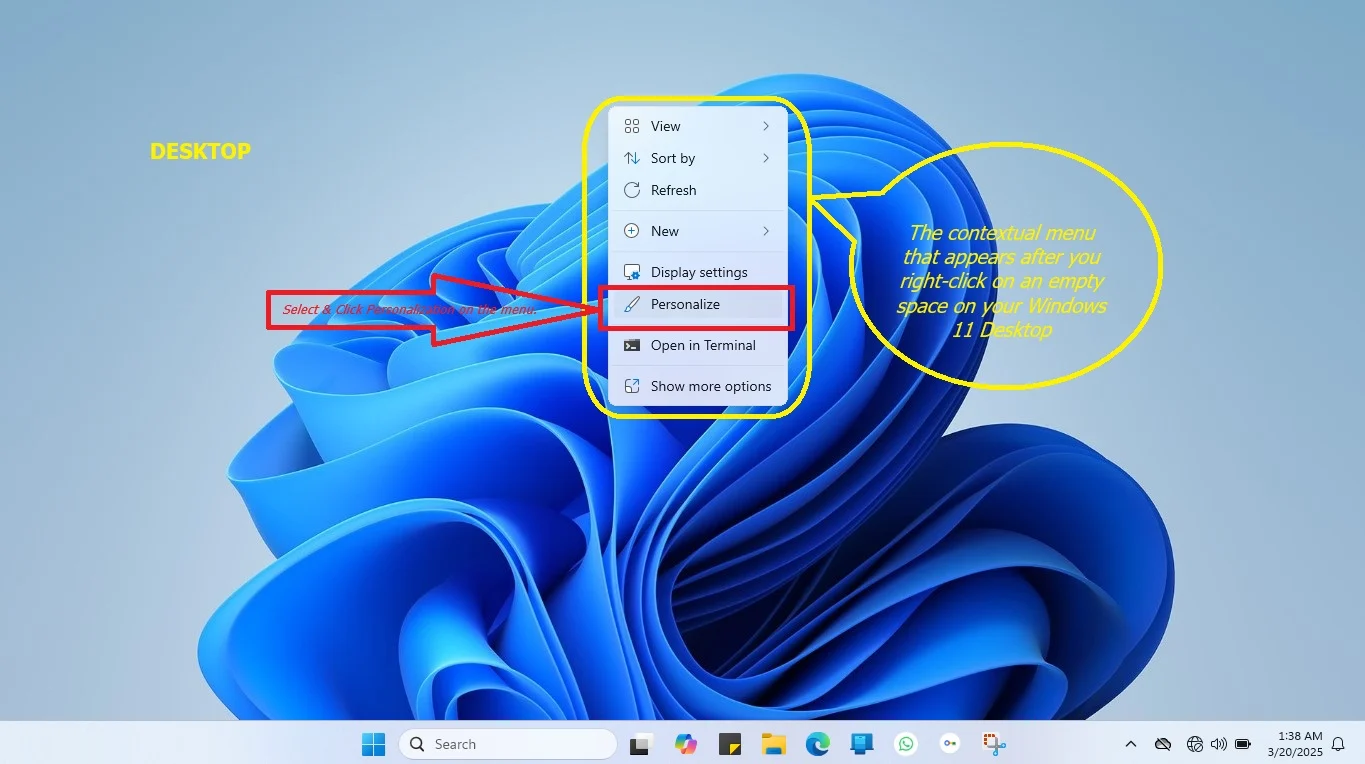1365x764 pixels.
Task: Launch Snipping Tool from the taskbar
Action: [993, 744]
